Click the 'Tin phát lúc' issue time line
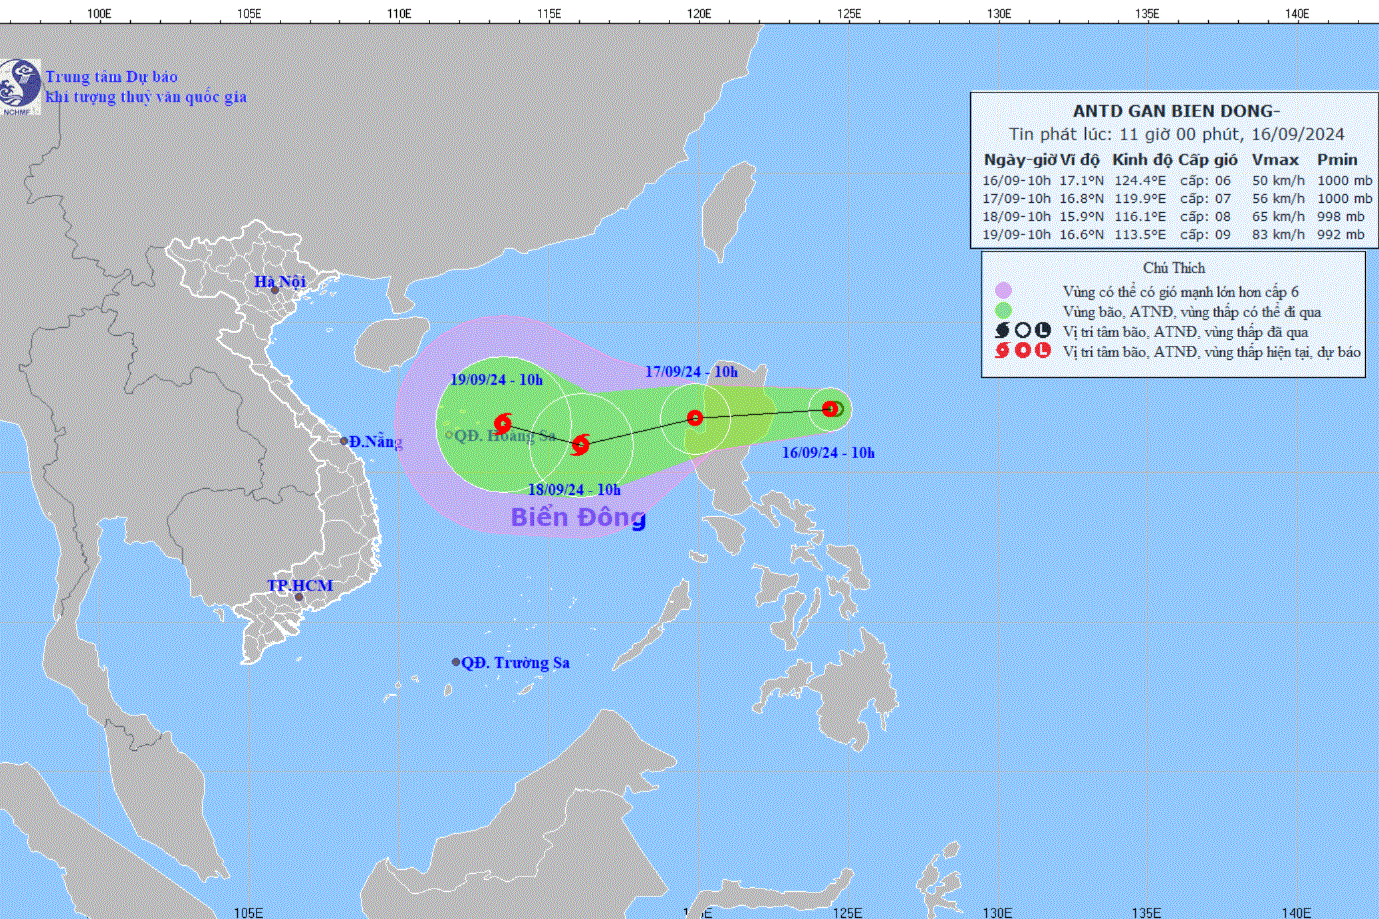Screen dimensions: 1379x919 1176,134
